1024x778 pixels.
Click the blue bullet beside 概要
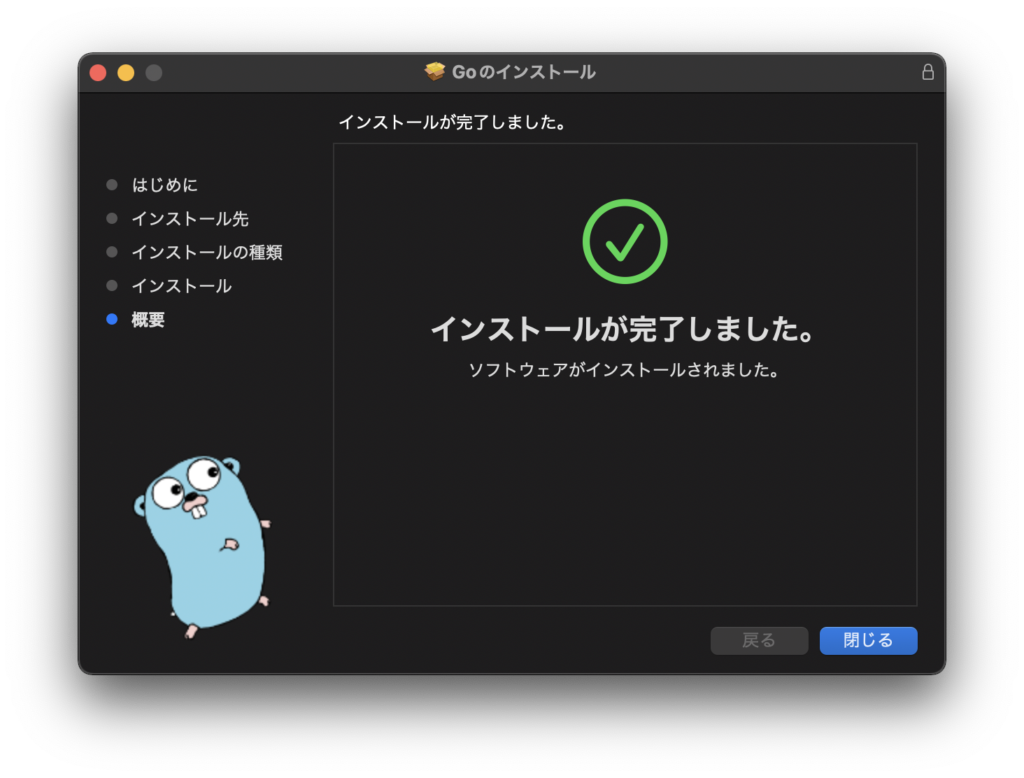(112, 320)
